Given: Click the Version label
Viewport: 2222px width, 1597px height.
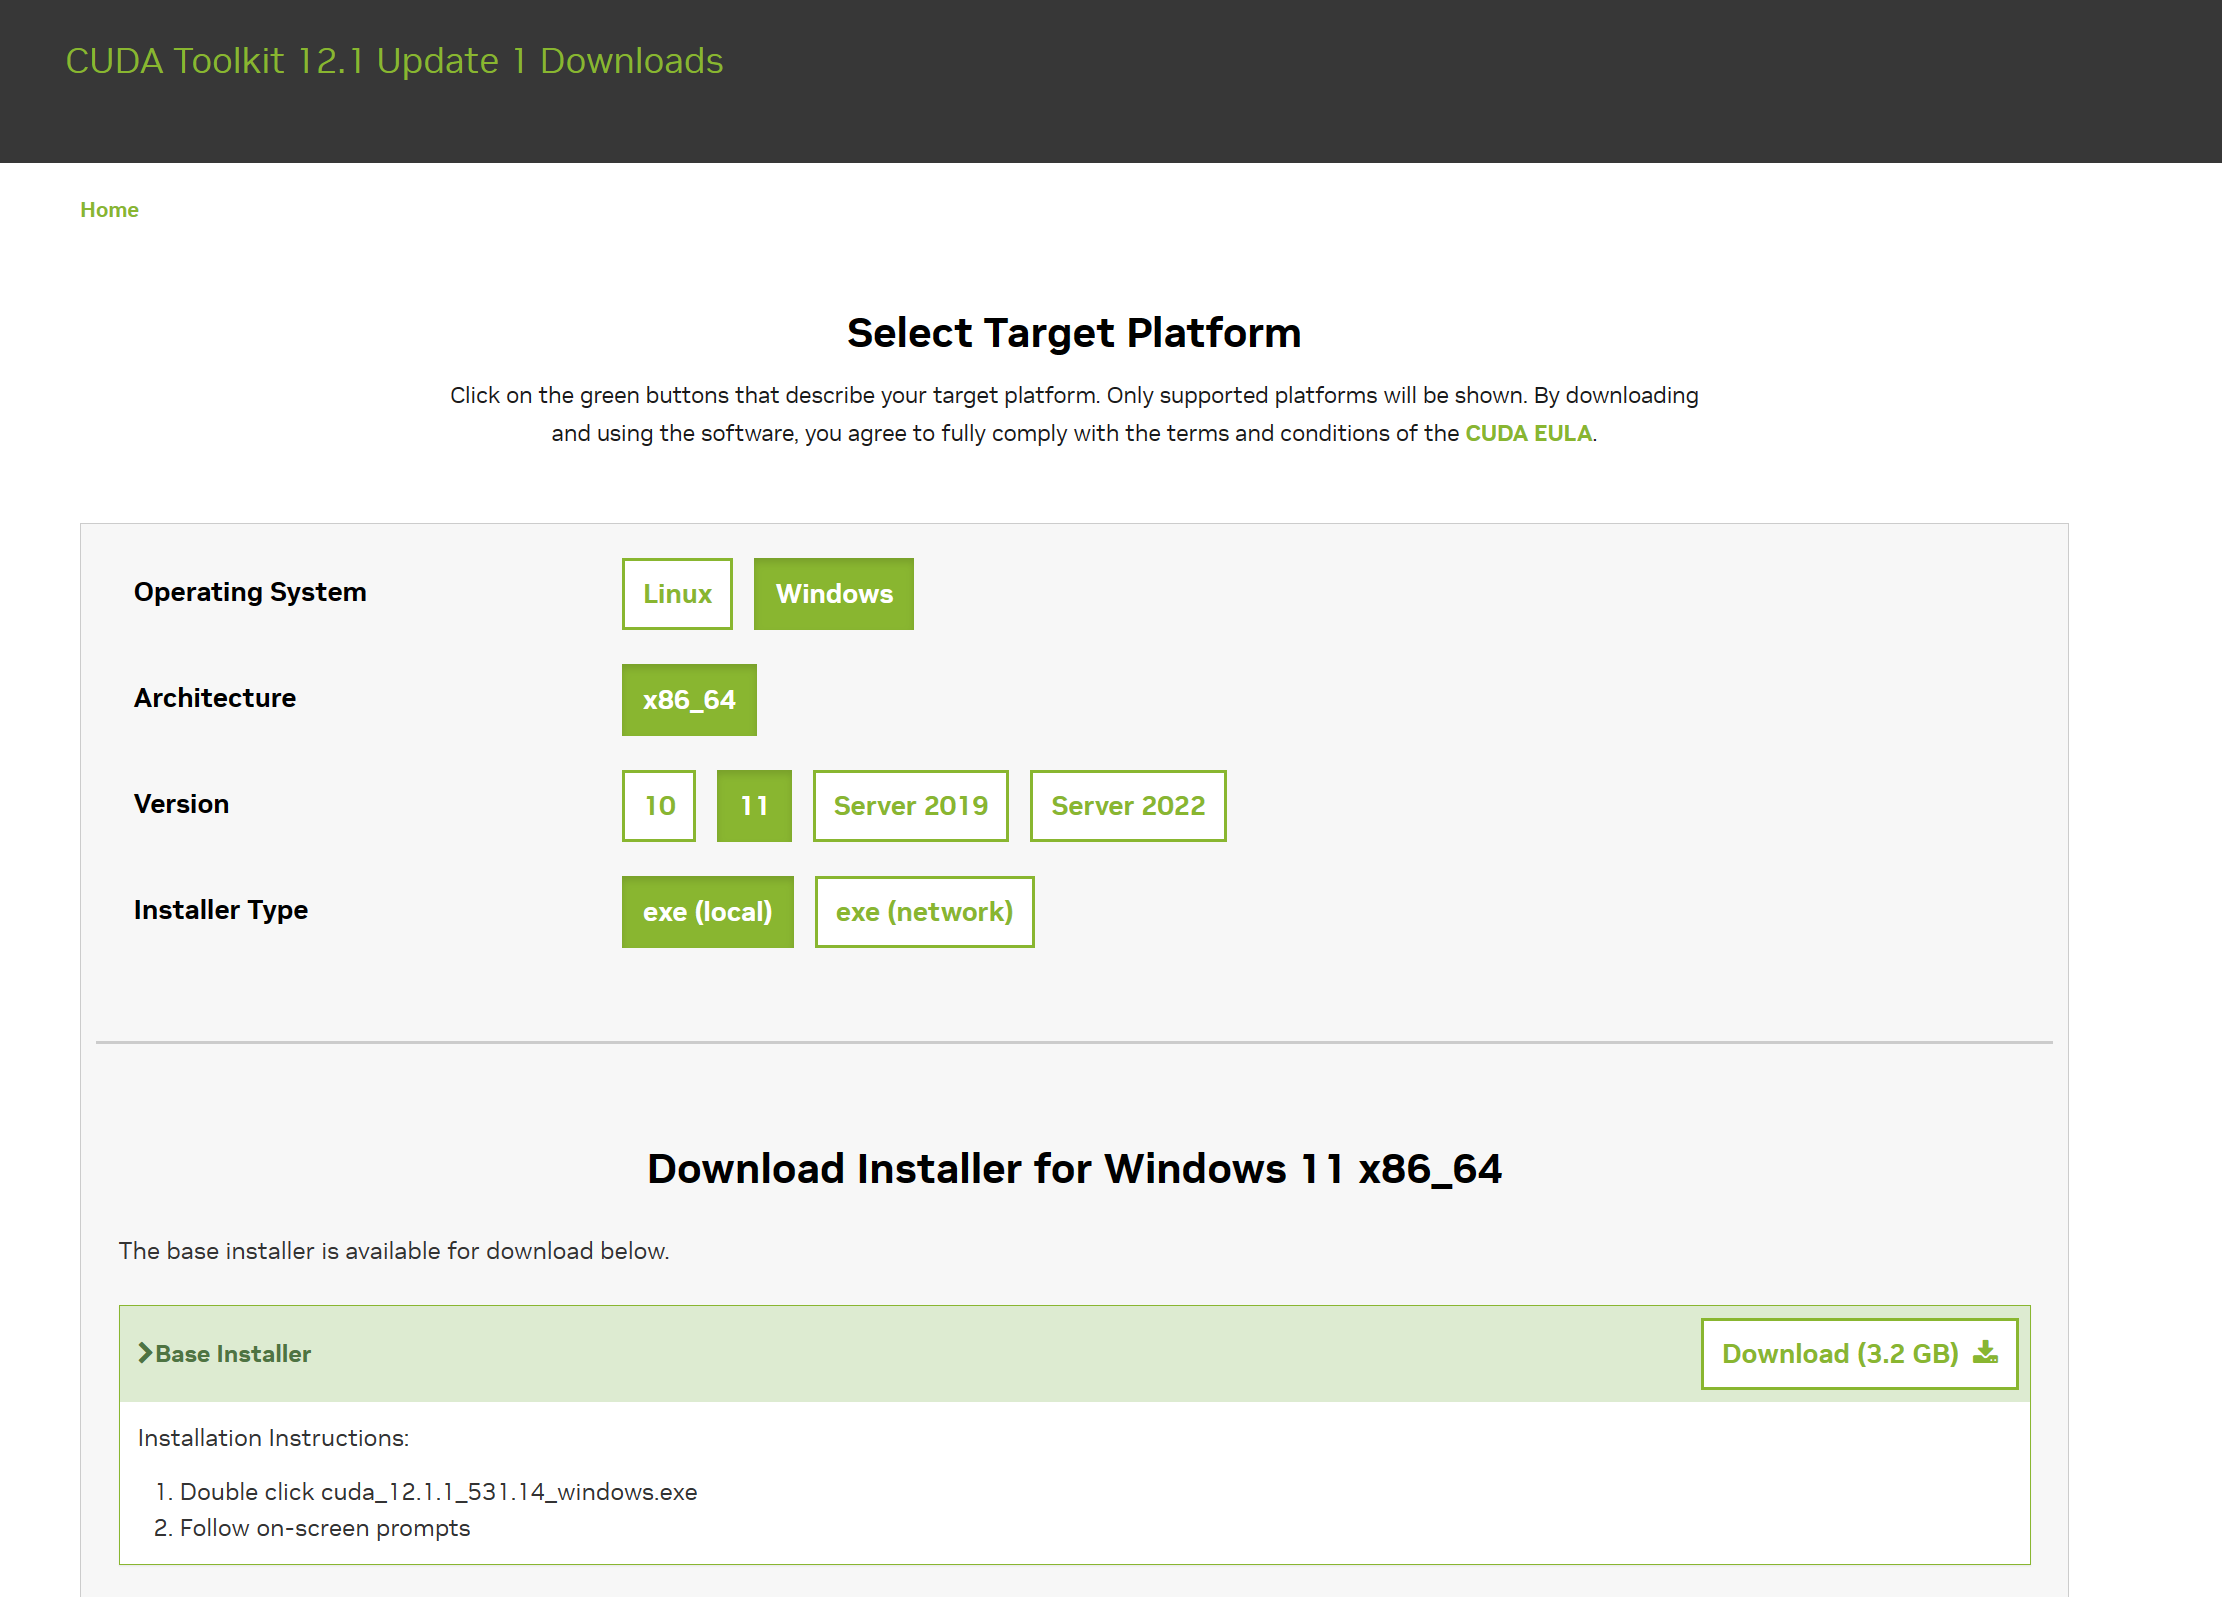Looking at the screenshot, I should 181,804.
